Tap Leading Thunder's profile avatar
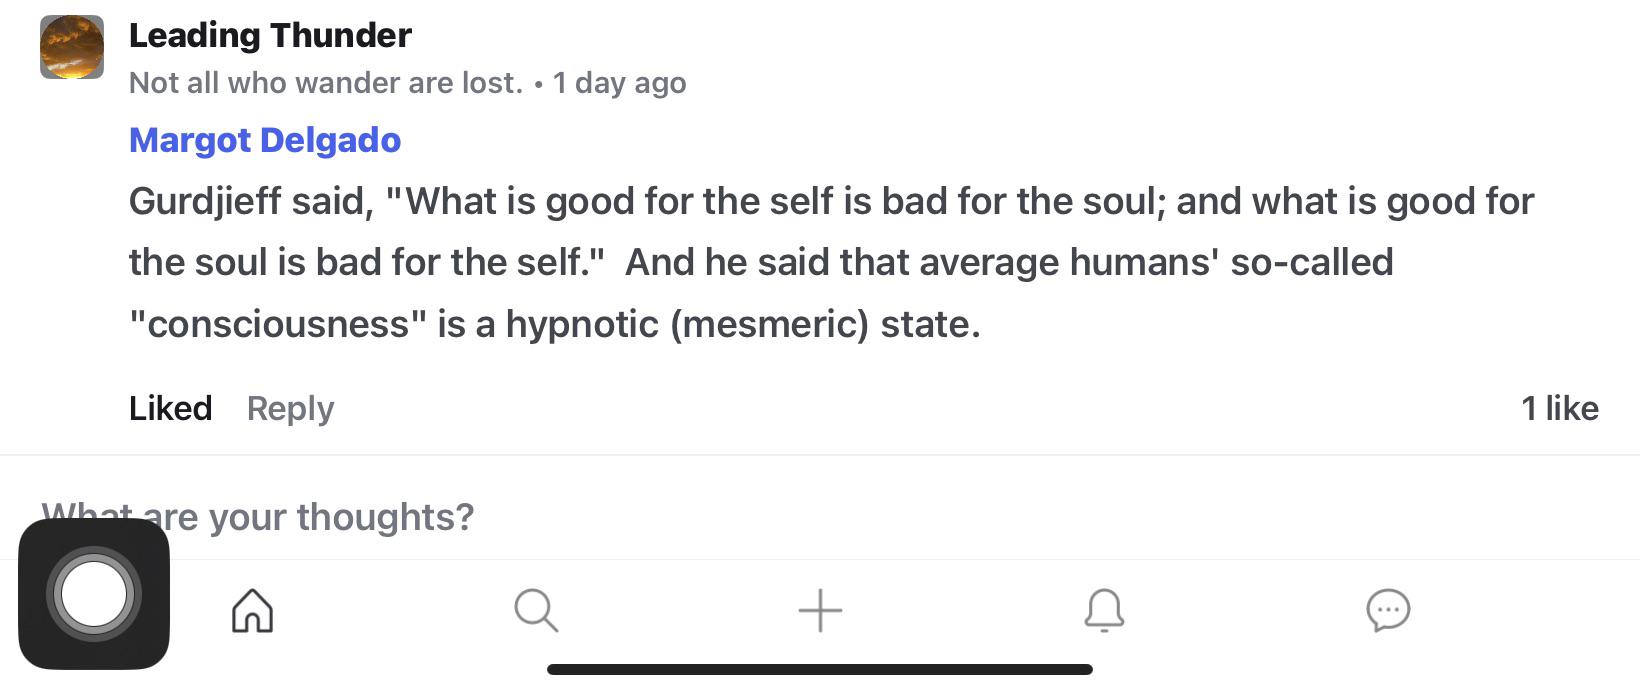 point(71,47)
